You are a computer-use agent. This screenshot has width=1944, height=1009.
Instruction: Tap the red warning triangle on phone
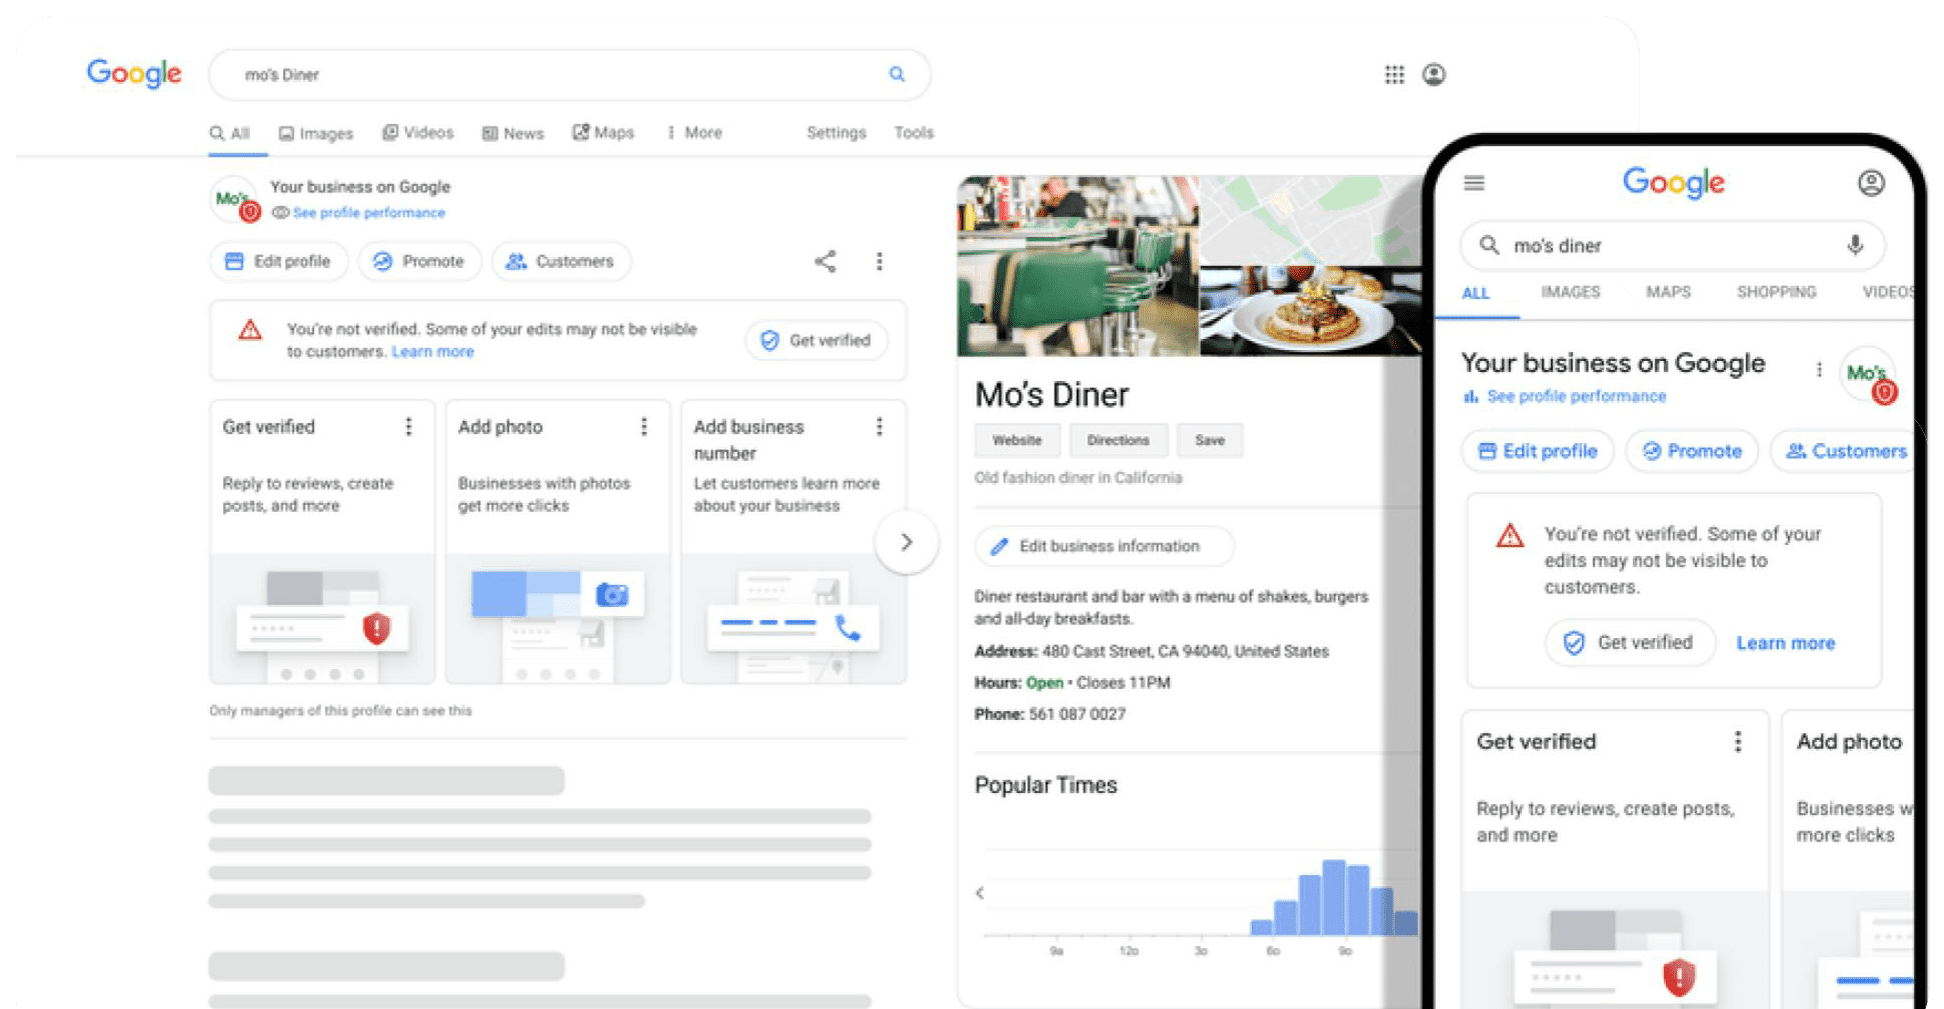(1509, 536)
